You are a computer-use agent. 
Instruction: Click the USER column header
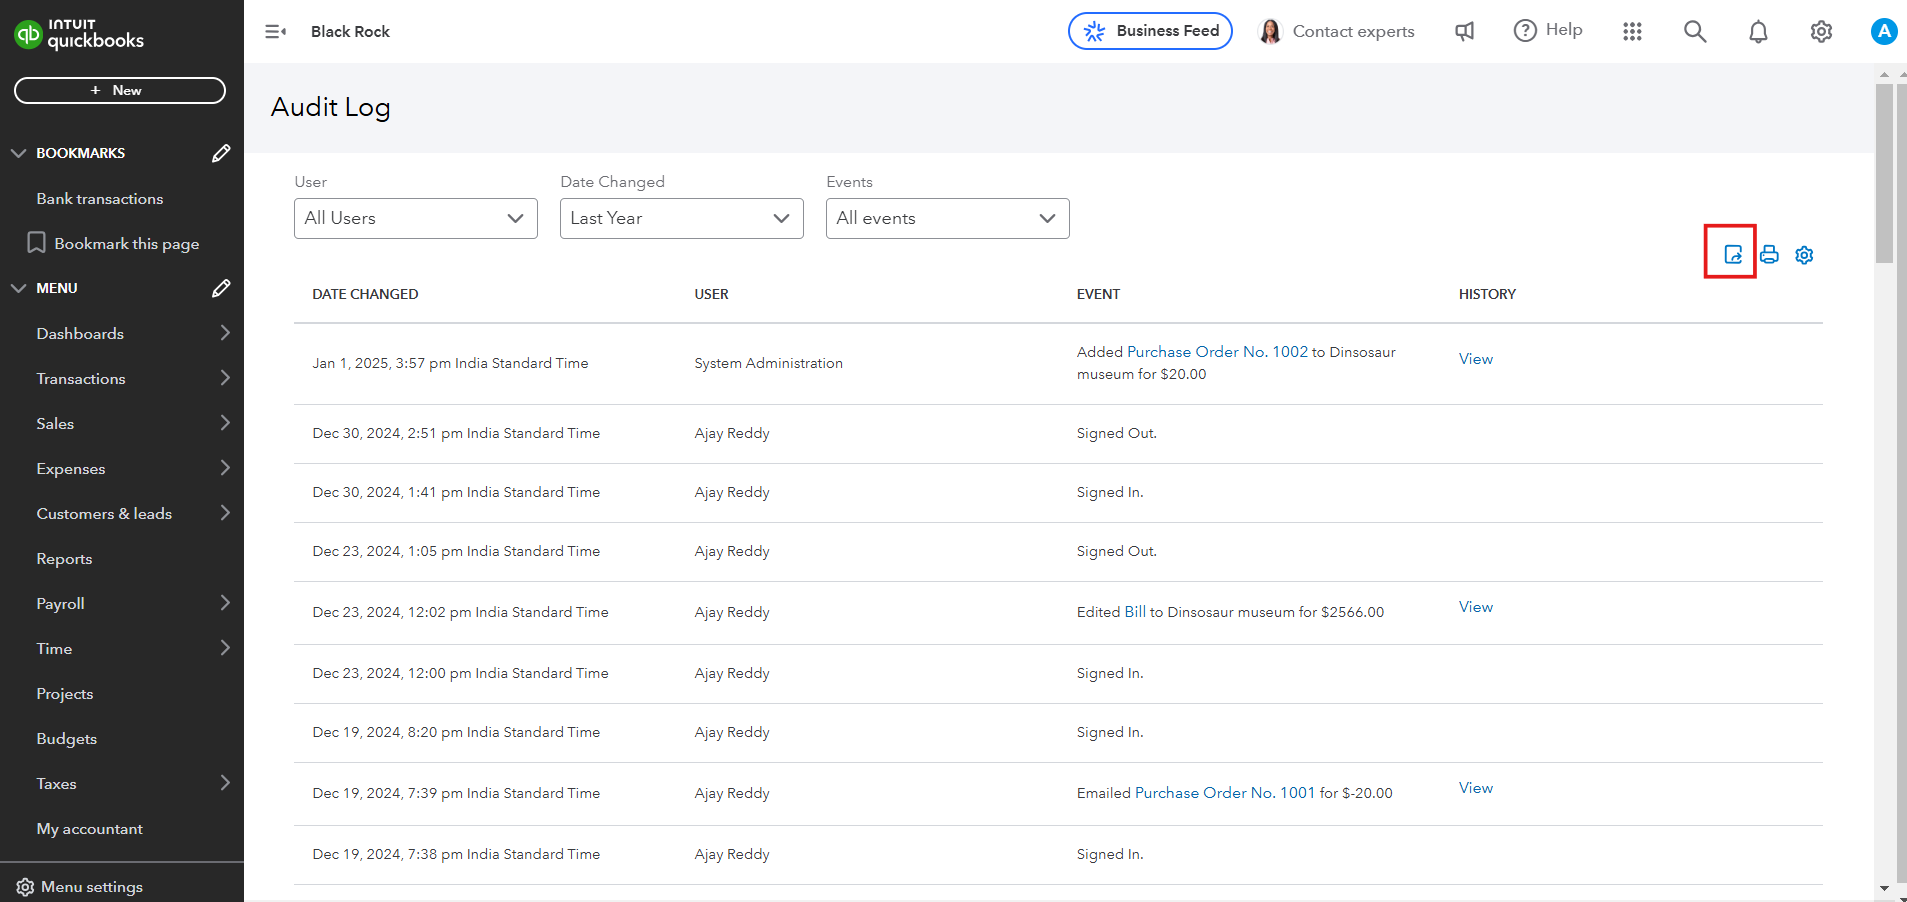pos(712,294)
